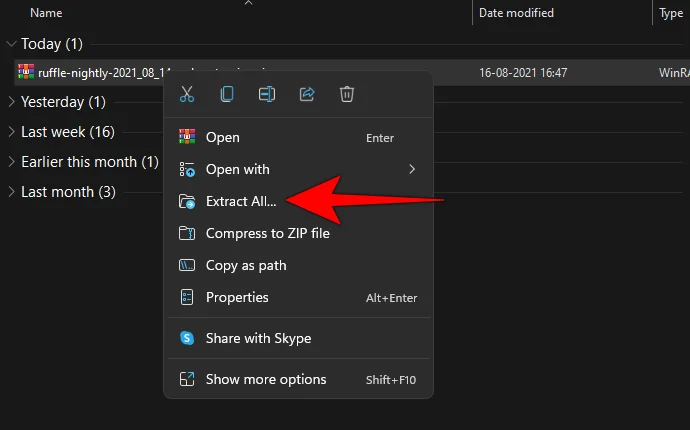
Task: Select the ruffle-nightly-2021_08 file name
Action: (105, 73)
